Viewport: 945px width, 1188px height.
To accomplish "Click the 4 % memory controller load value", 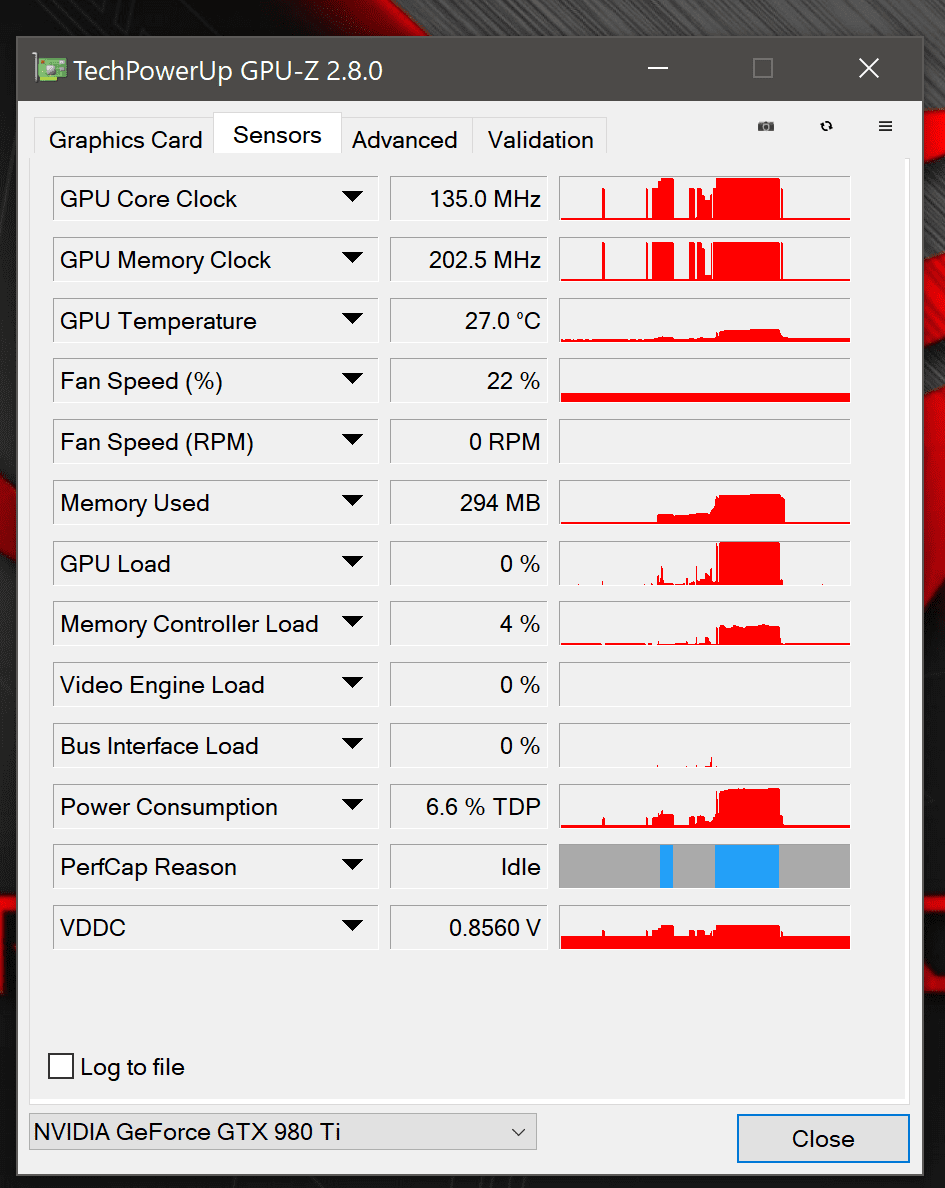I will (468, 624).
